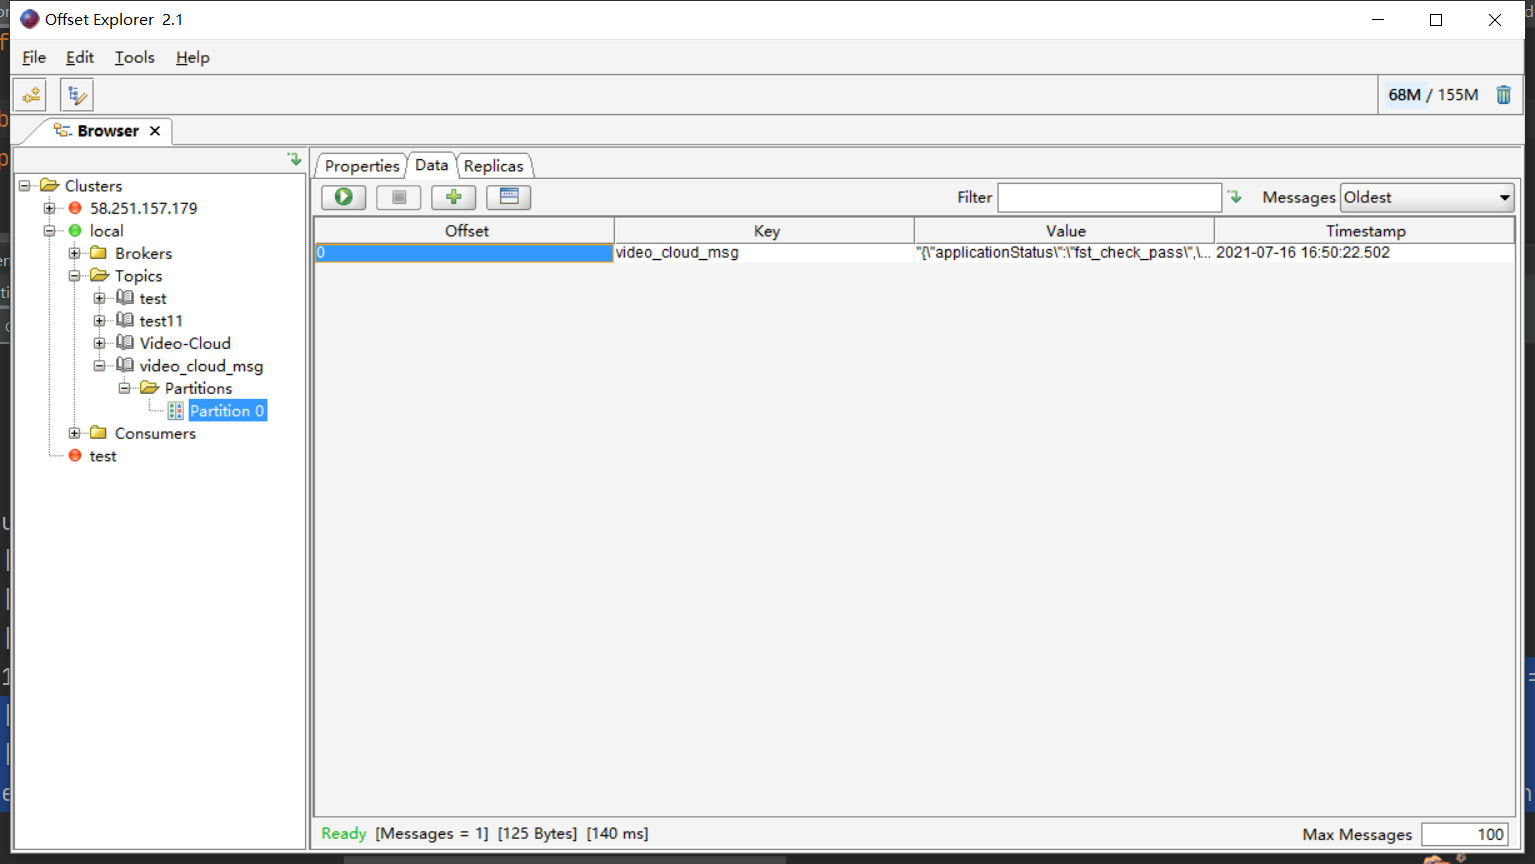Expand the 58.251.157.179 cluster node
The height and width of the screenshot is (864, 1535).
(x=49, y=208)
